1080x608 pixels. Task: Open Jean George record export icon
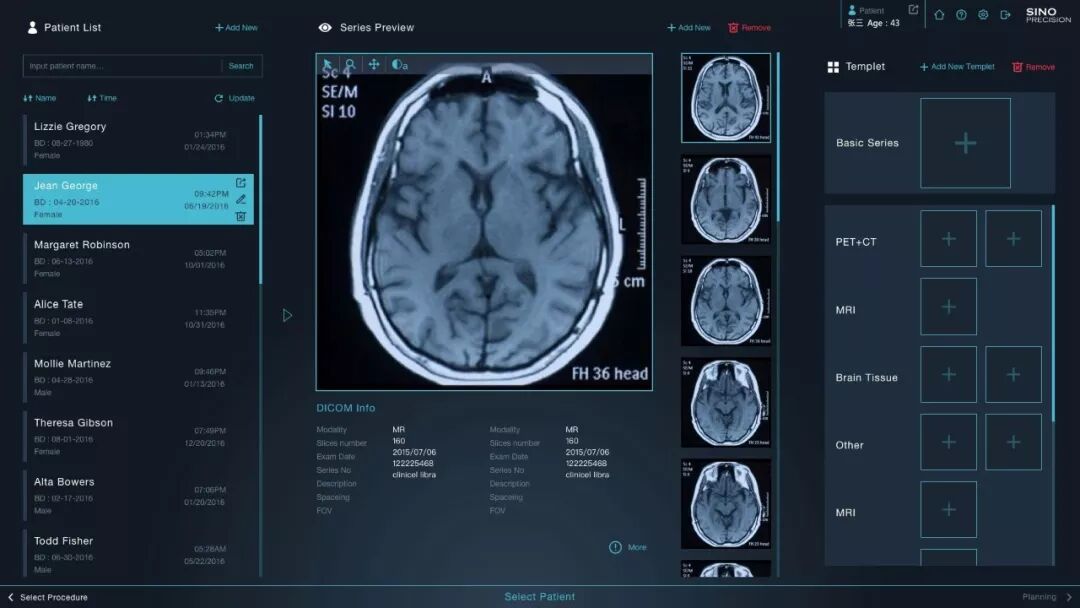coord(240,182)
